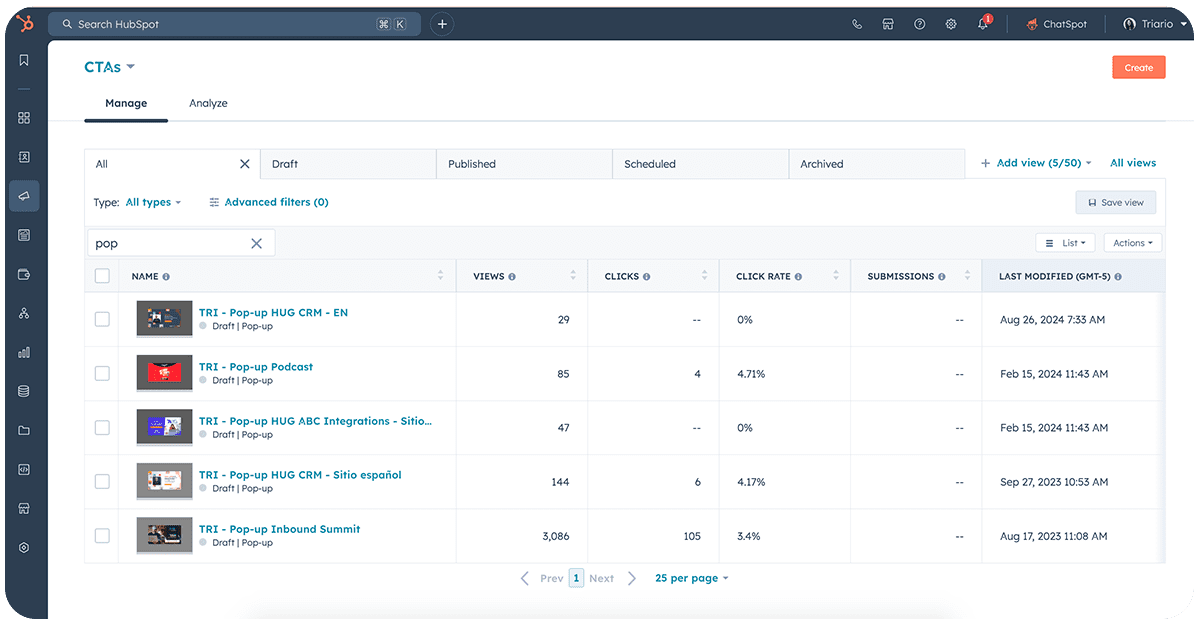This screenshot has height=625, width=1200.
Task: Open the Automations icon in the sidebar
Action: point(24,313)
